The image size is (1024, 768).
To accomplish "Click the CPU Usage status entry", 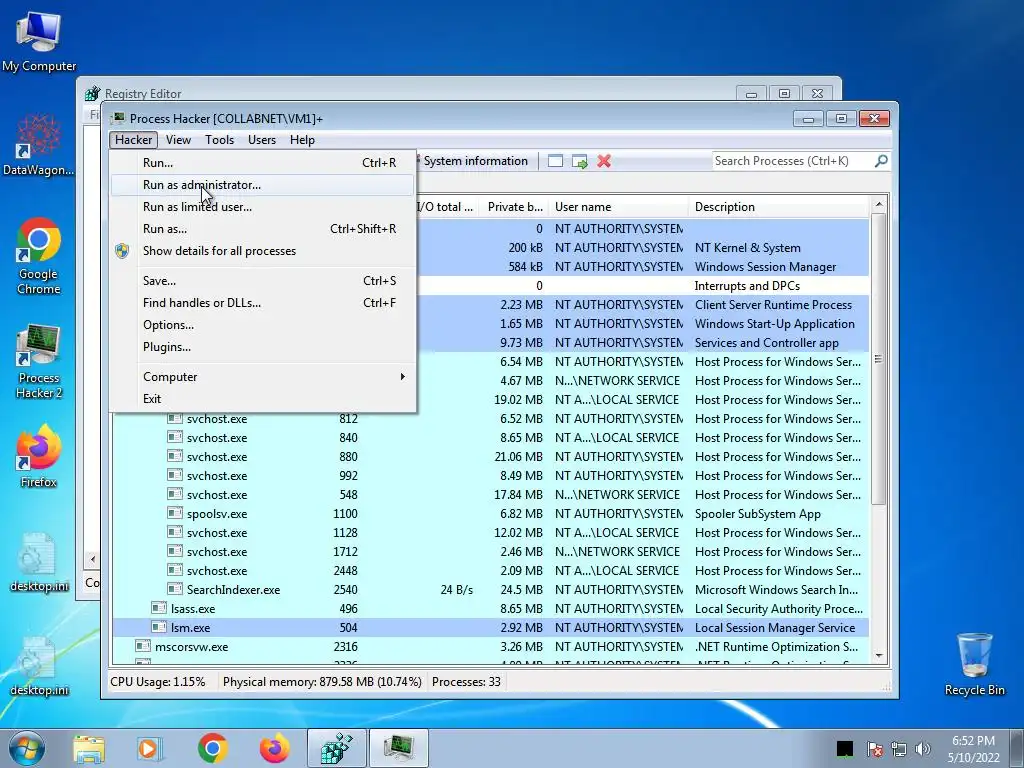I will pos(157,682).
